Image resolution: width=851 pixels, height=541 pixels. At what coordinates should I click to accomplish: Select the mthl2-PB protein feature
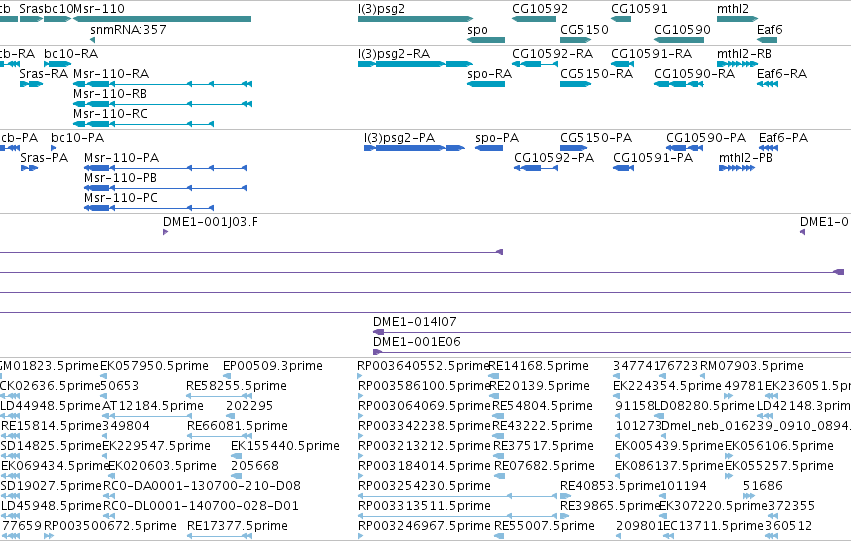737,168
